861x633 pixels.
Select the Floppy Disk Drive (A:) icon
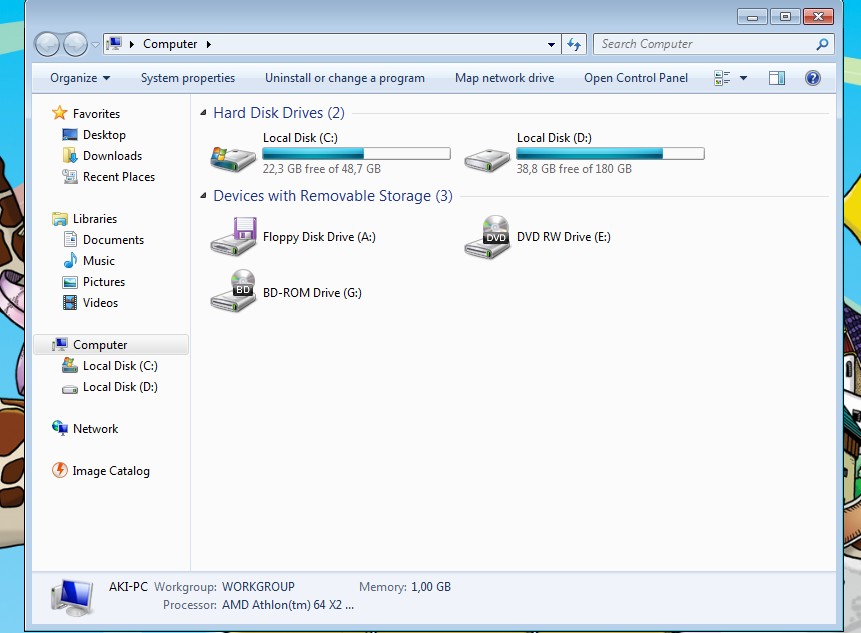coord(233,236)
